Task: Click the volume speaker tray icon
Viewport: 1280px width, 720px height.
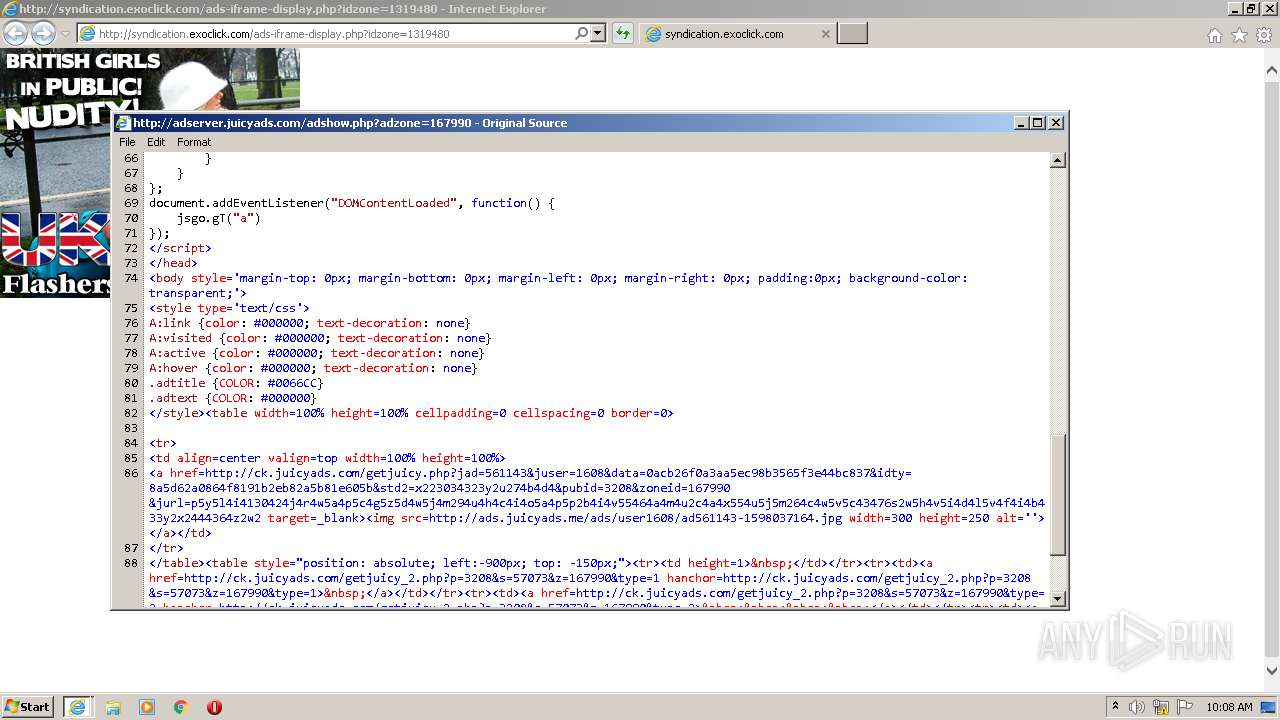Action: click(1137, 707)
